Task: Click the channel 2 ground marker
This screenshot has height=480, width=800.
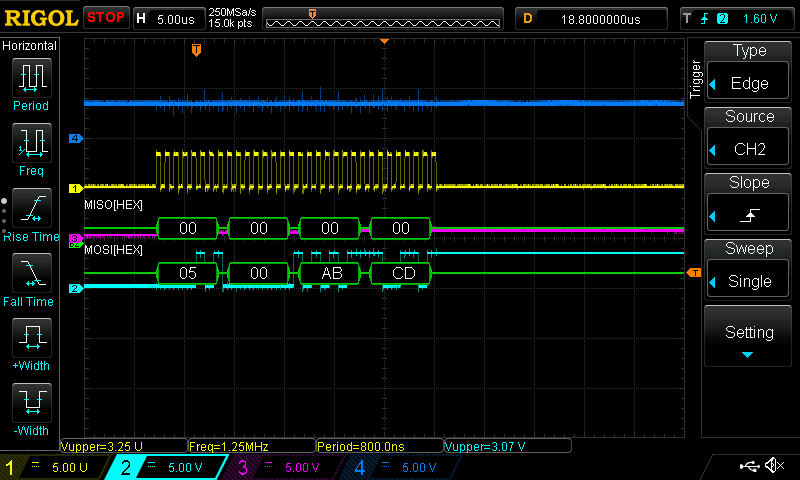Action: pyautogui.click(x=76, y=289)
